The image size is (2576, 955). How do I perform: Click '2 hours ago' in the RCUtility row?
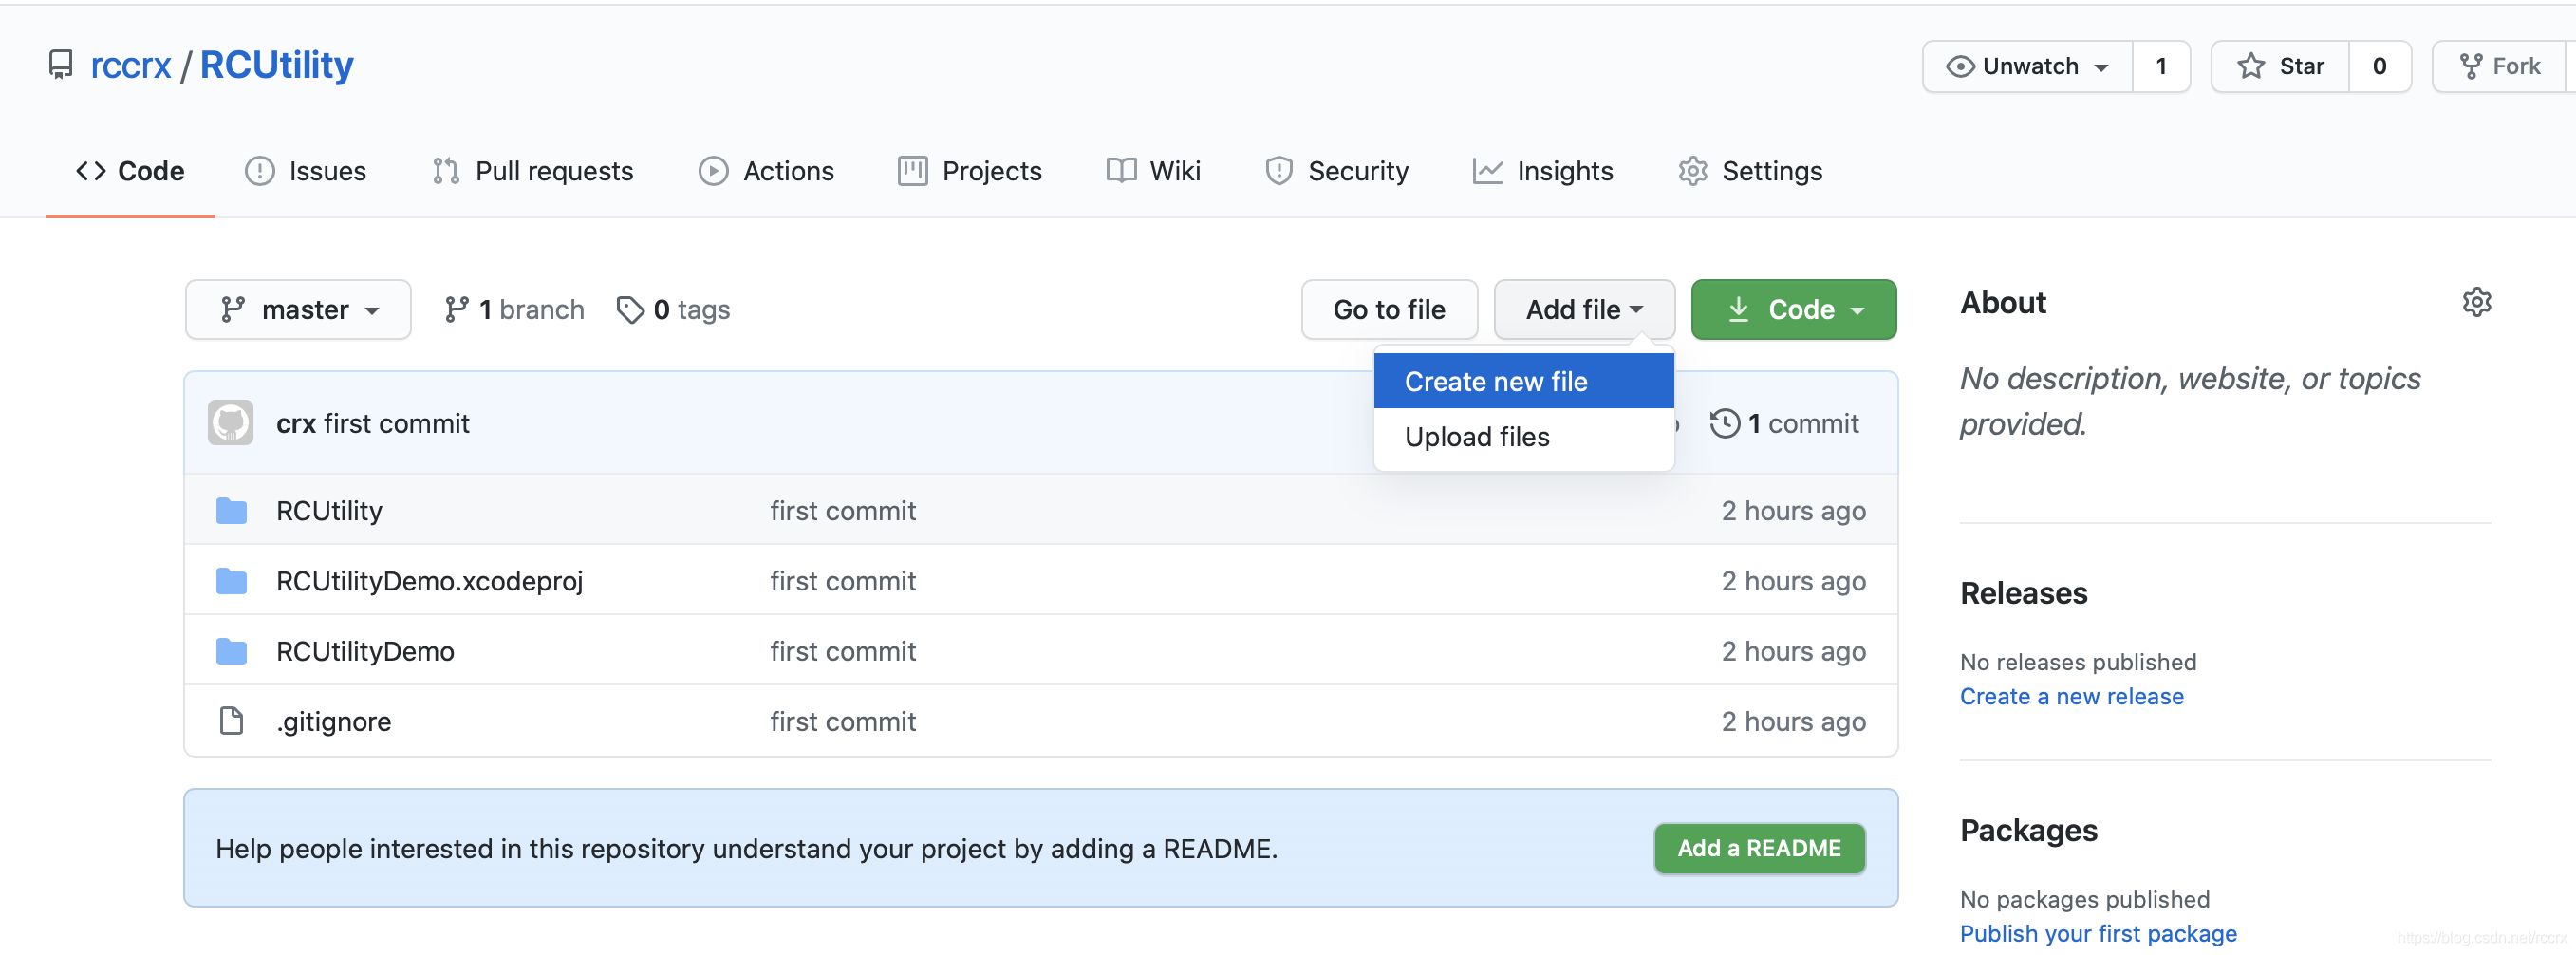[1793, 511]
